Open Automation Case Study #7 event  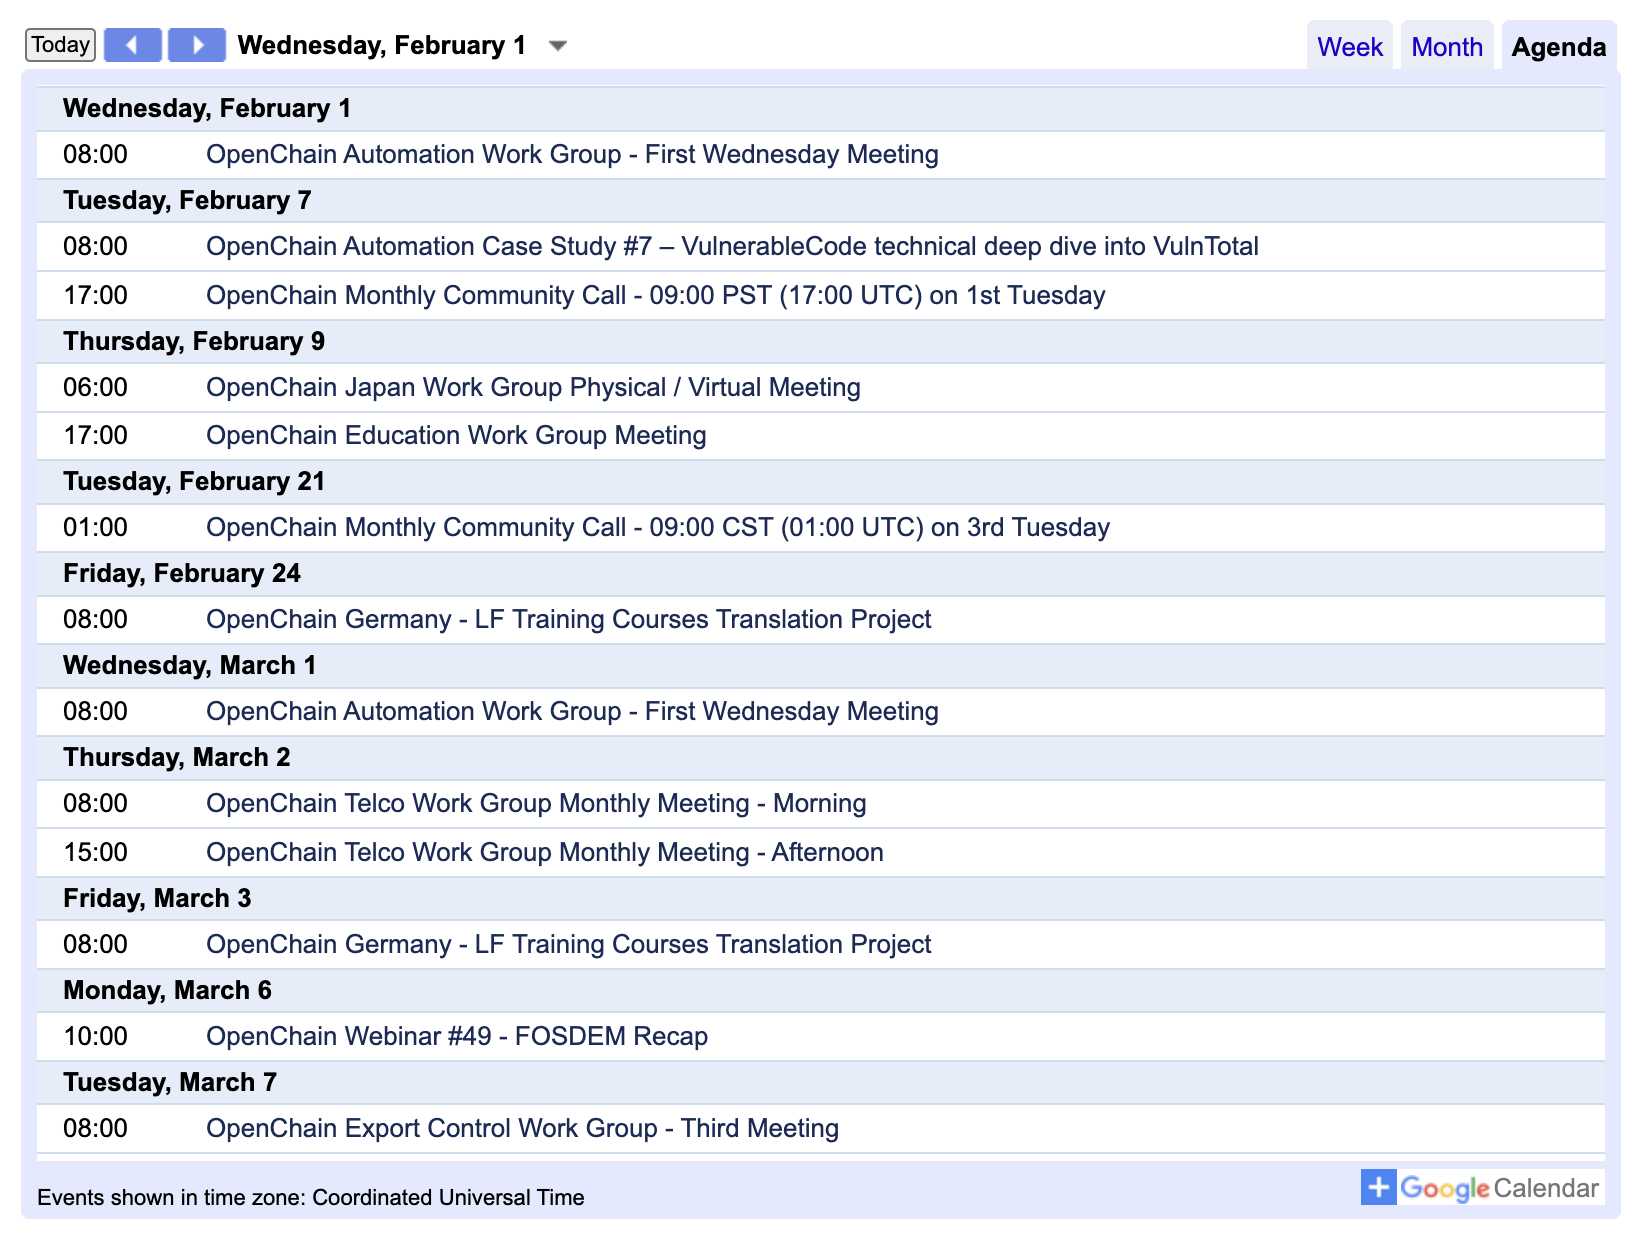(732, 247)
